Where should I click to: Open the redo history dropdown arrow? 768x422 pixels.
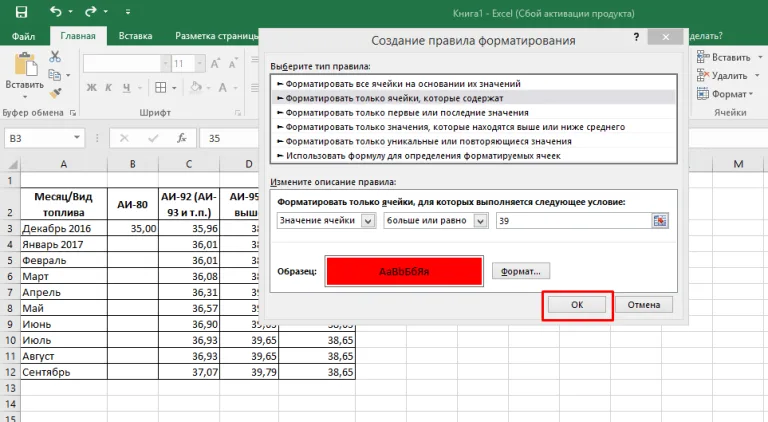tap(106, 12)
